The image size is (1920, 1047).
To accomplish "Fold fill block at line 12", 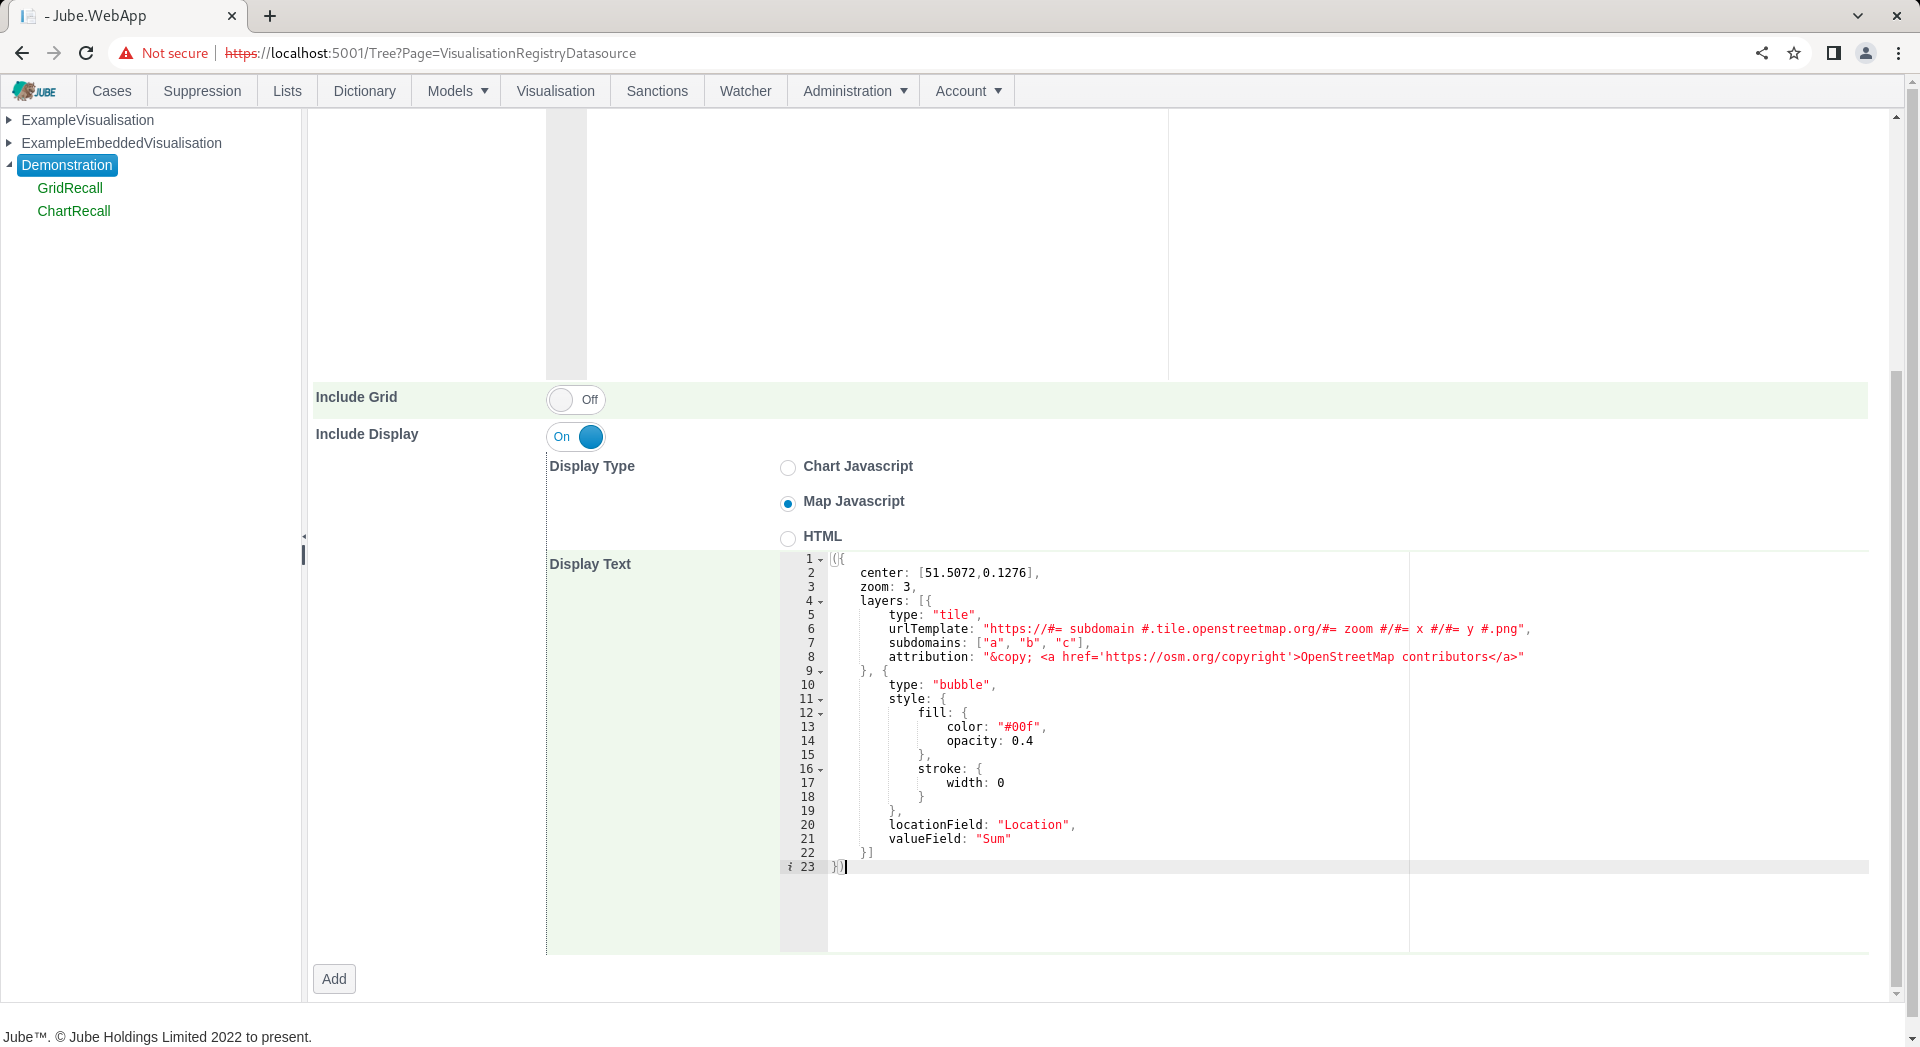I will (821, 714).
